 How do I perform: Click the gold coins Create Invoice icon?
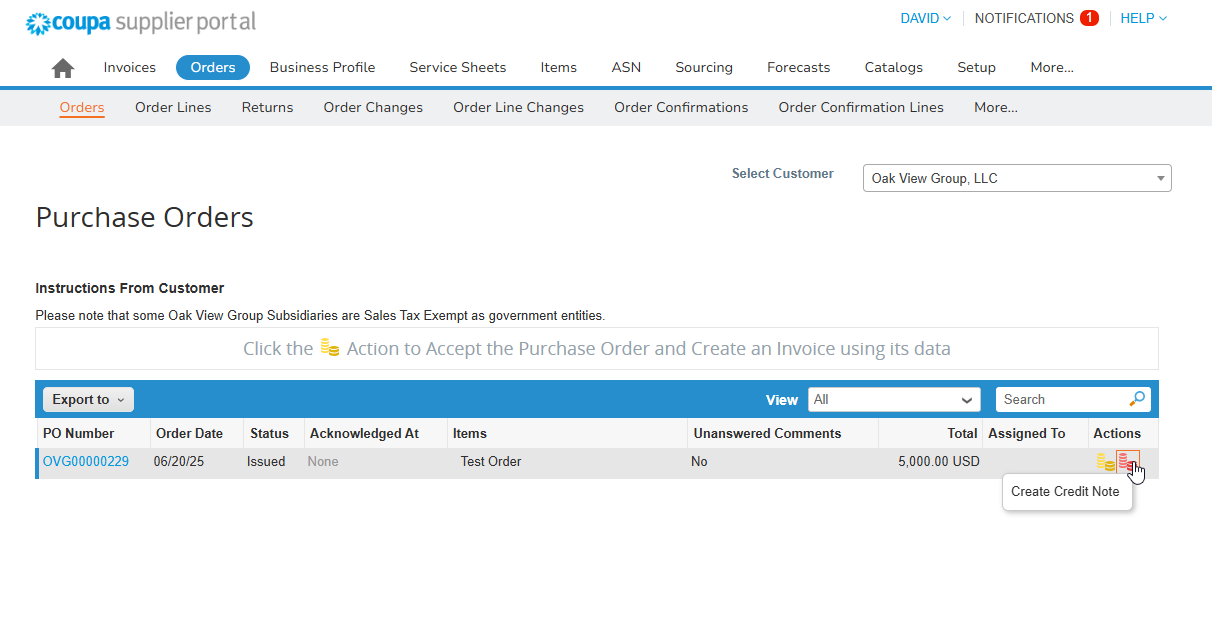1105,462
